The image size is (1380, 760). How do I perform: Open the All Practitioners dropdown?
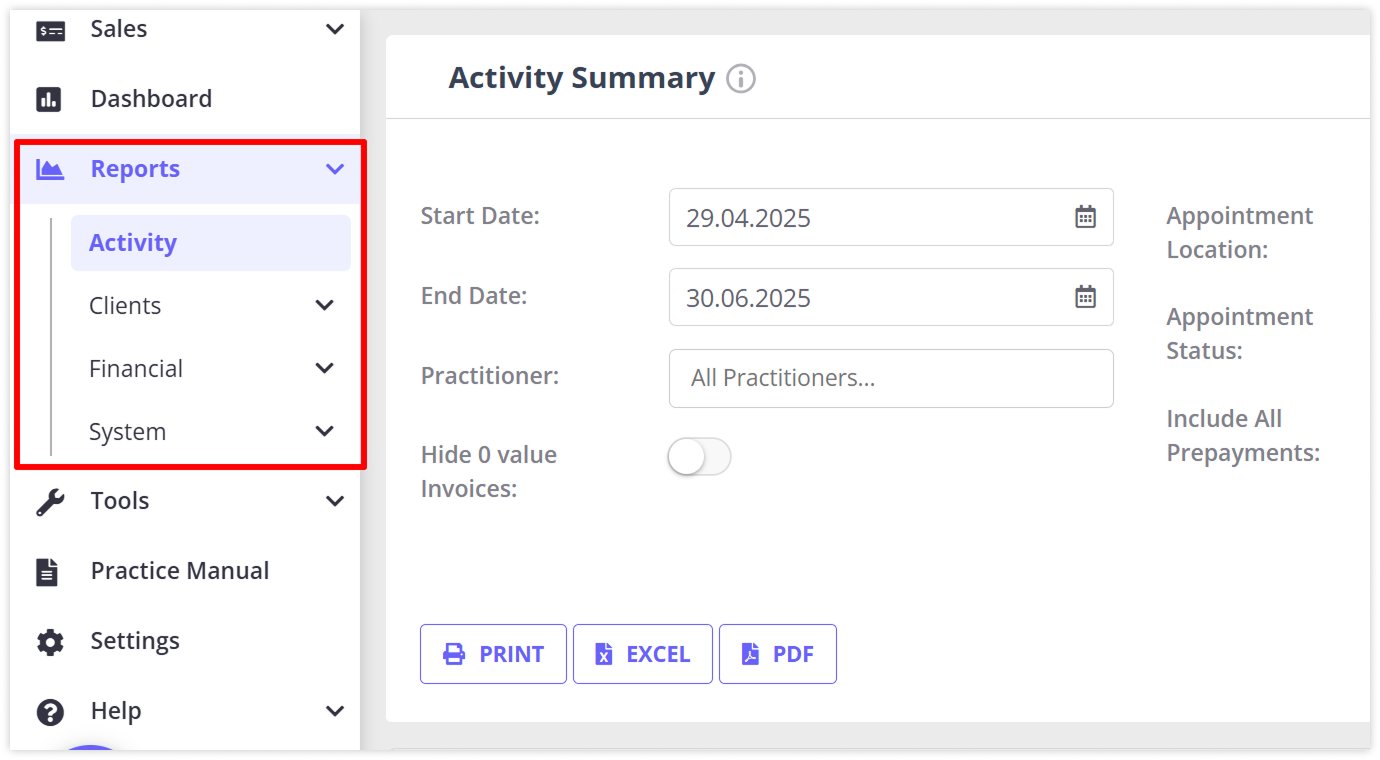[x=890, y=378]
